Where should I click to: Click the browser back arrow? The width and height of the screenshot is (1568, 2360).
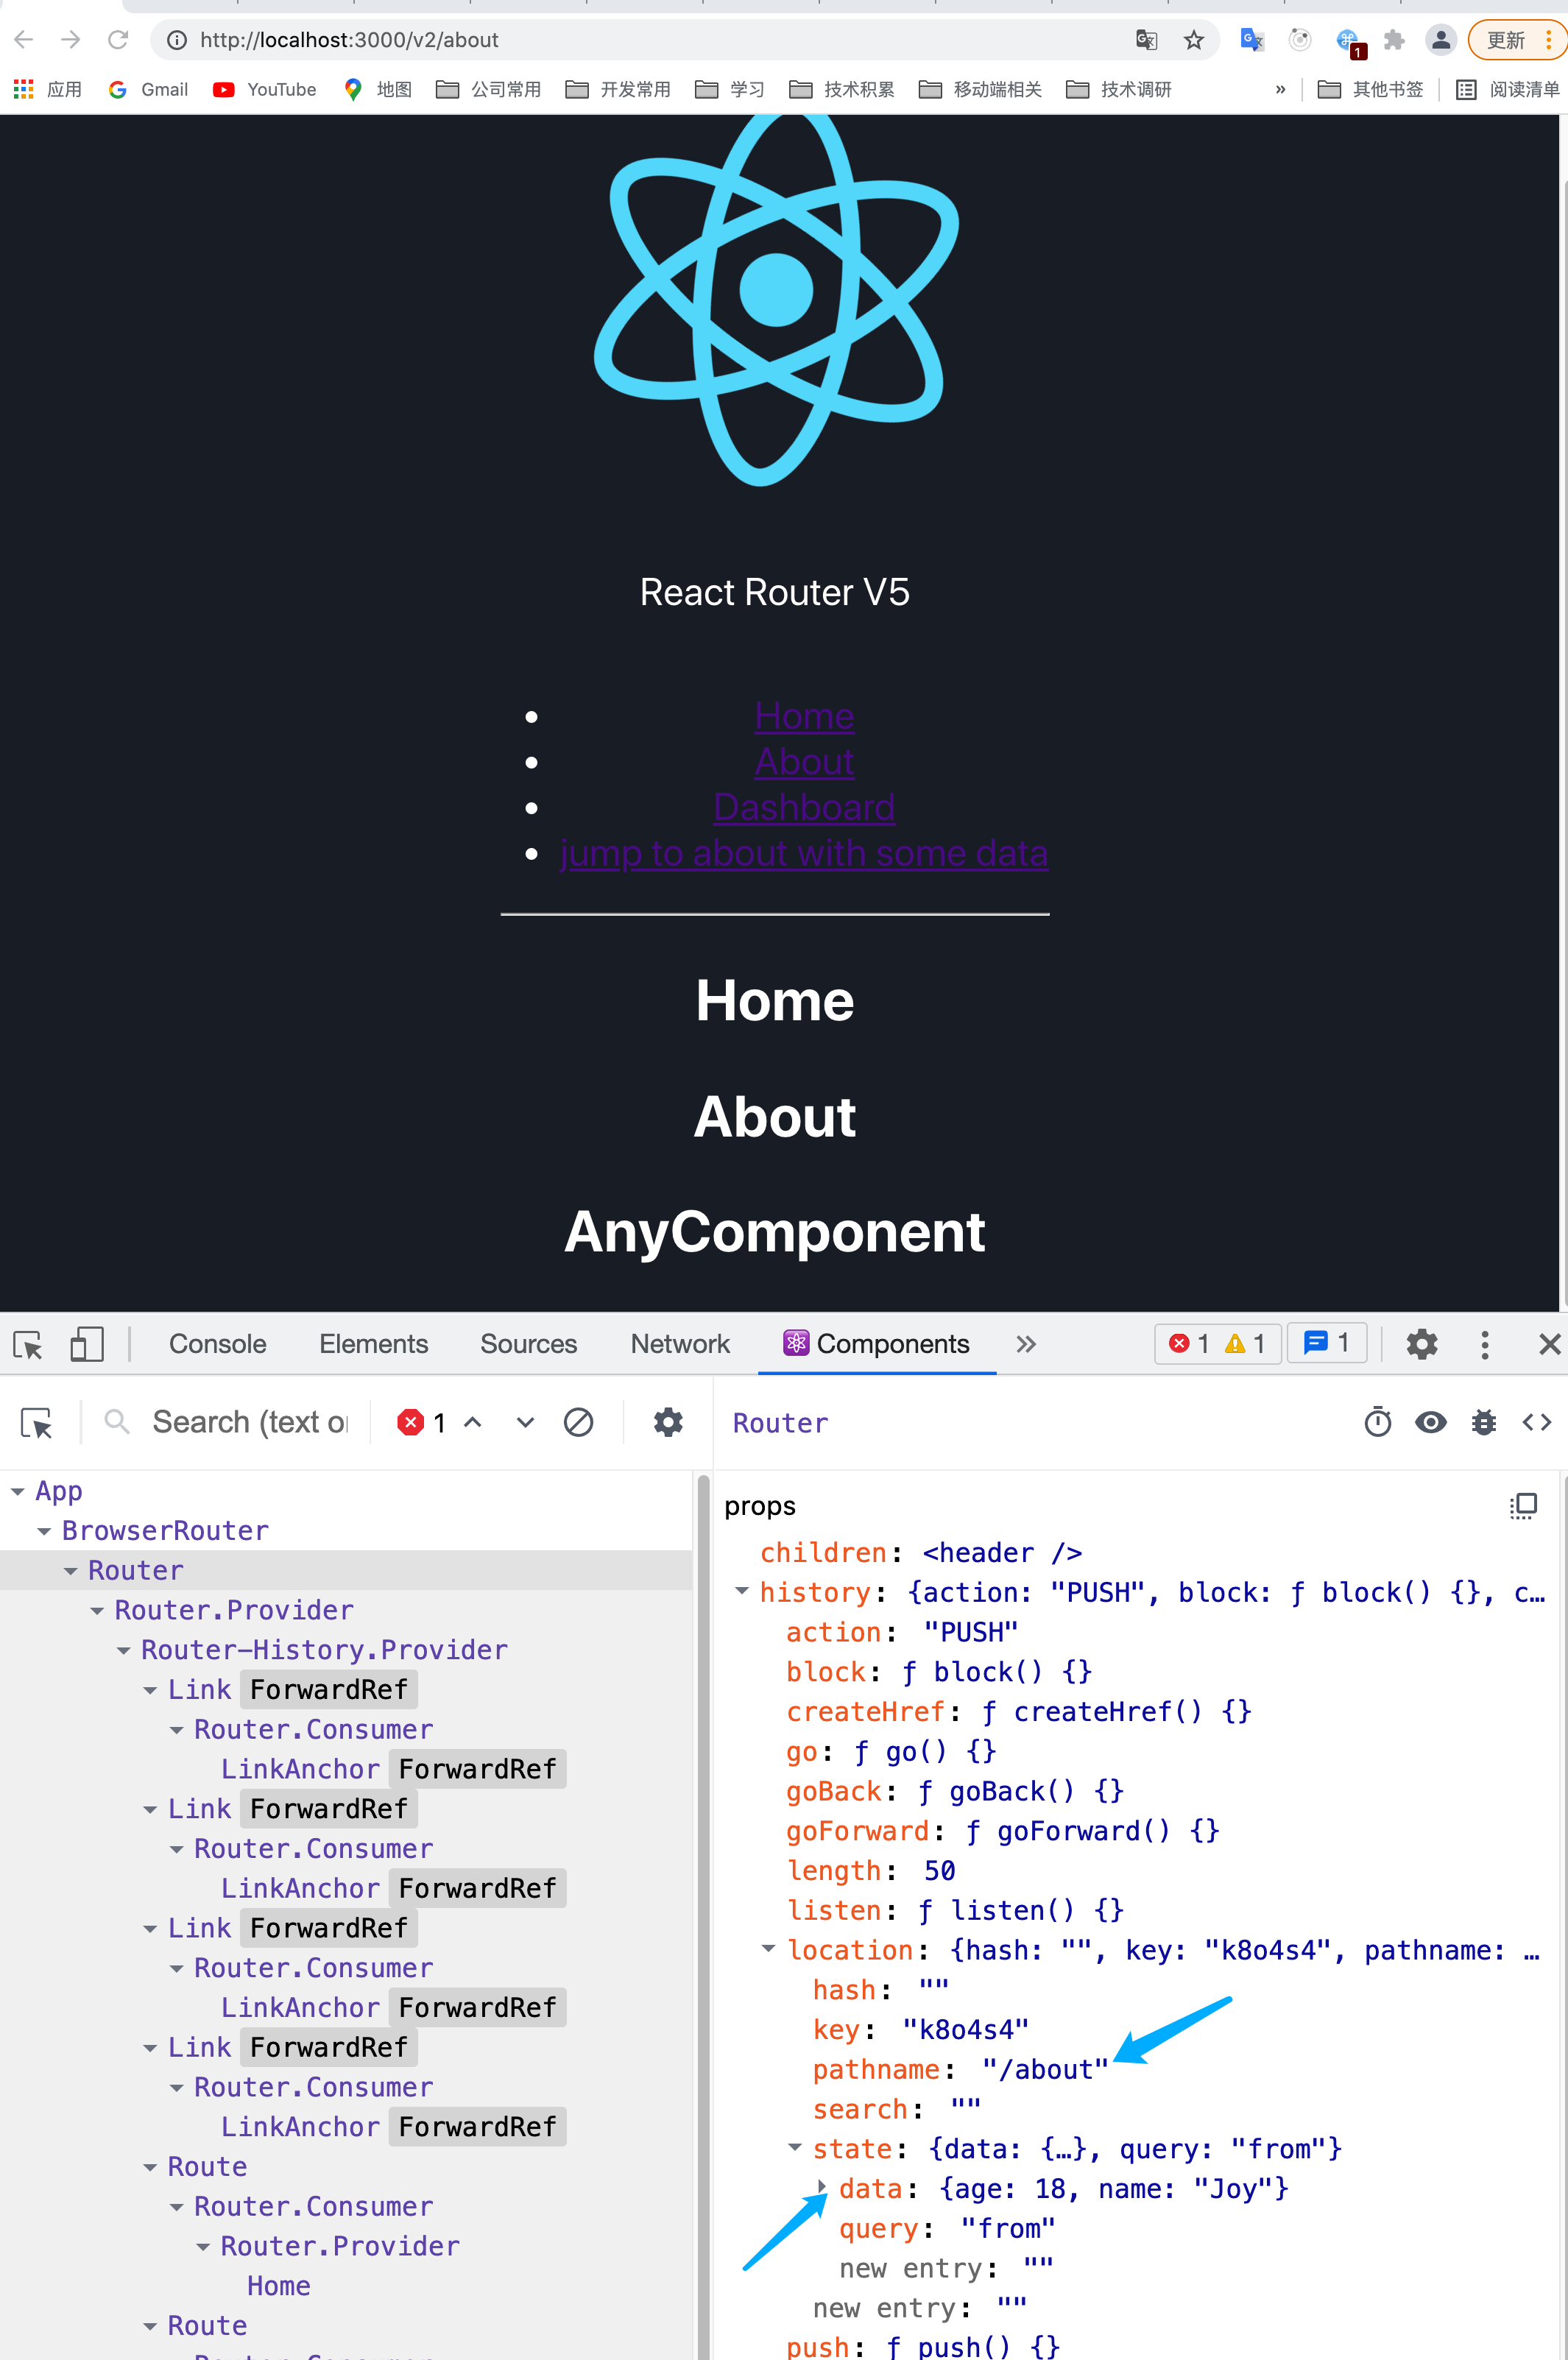[x=24, y=40]
